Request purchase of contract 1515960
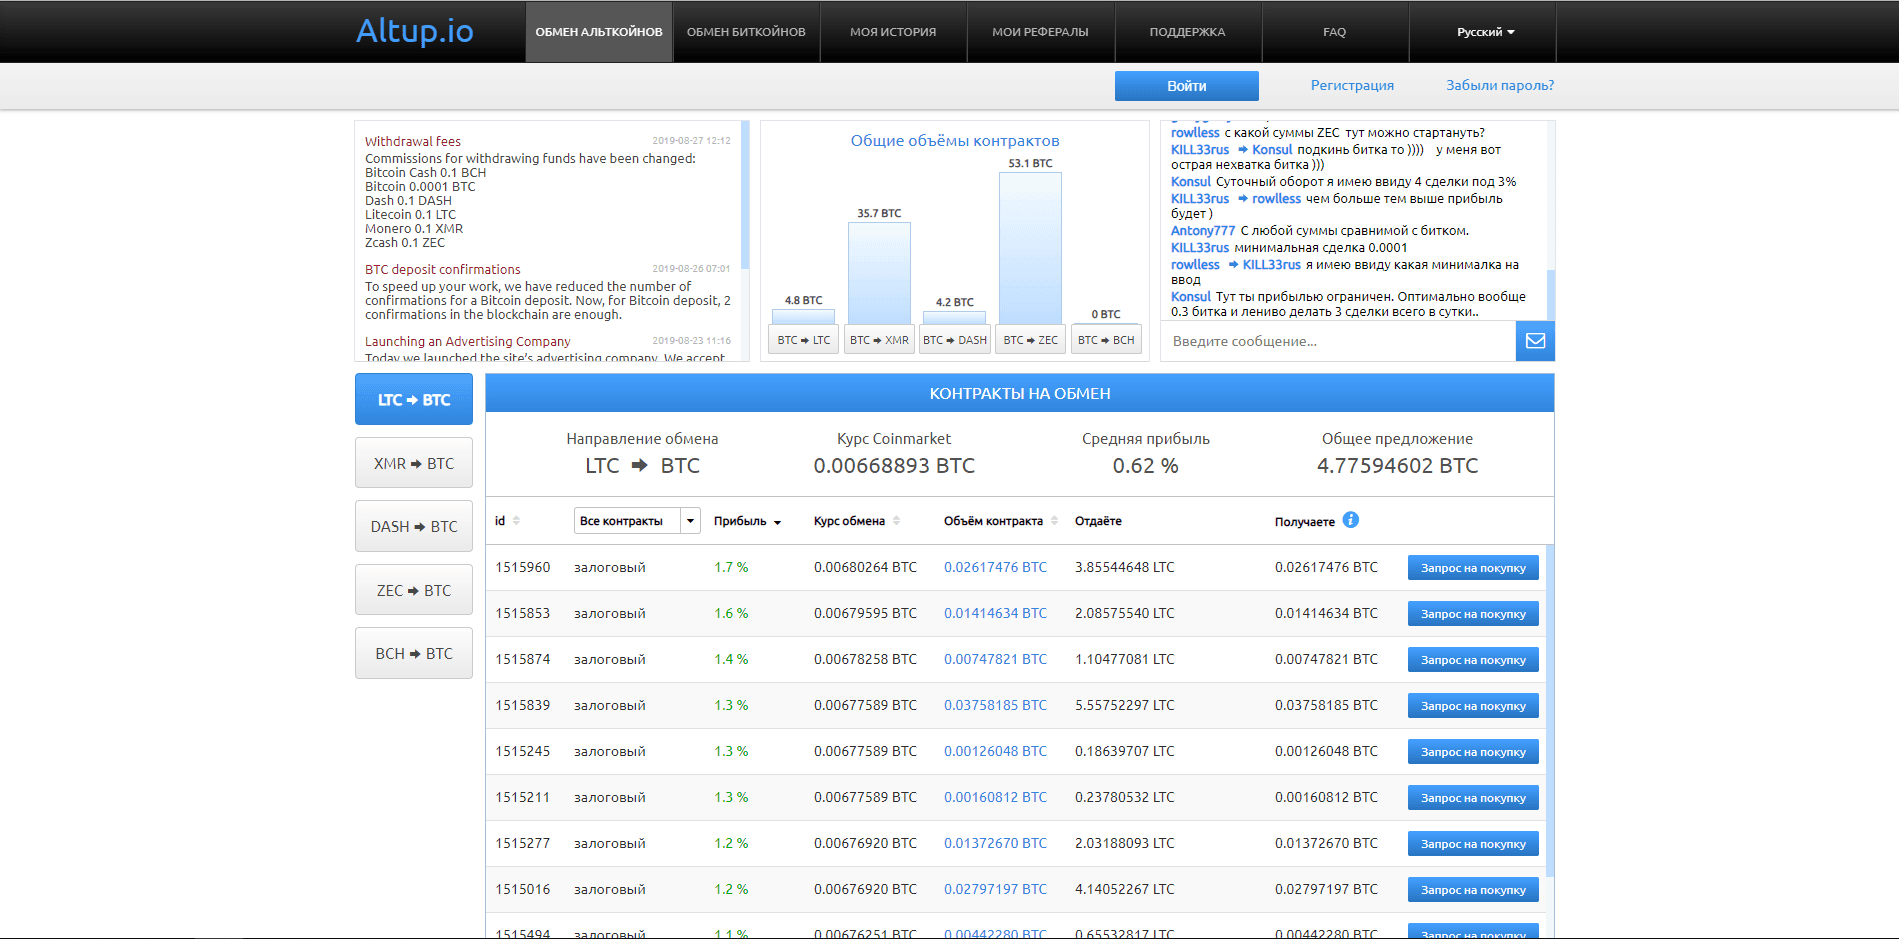1899x939 pixels. tap(1472, 566)
